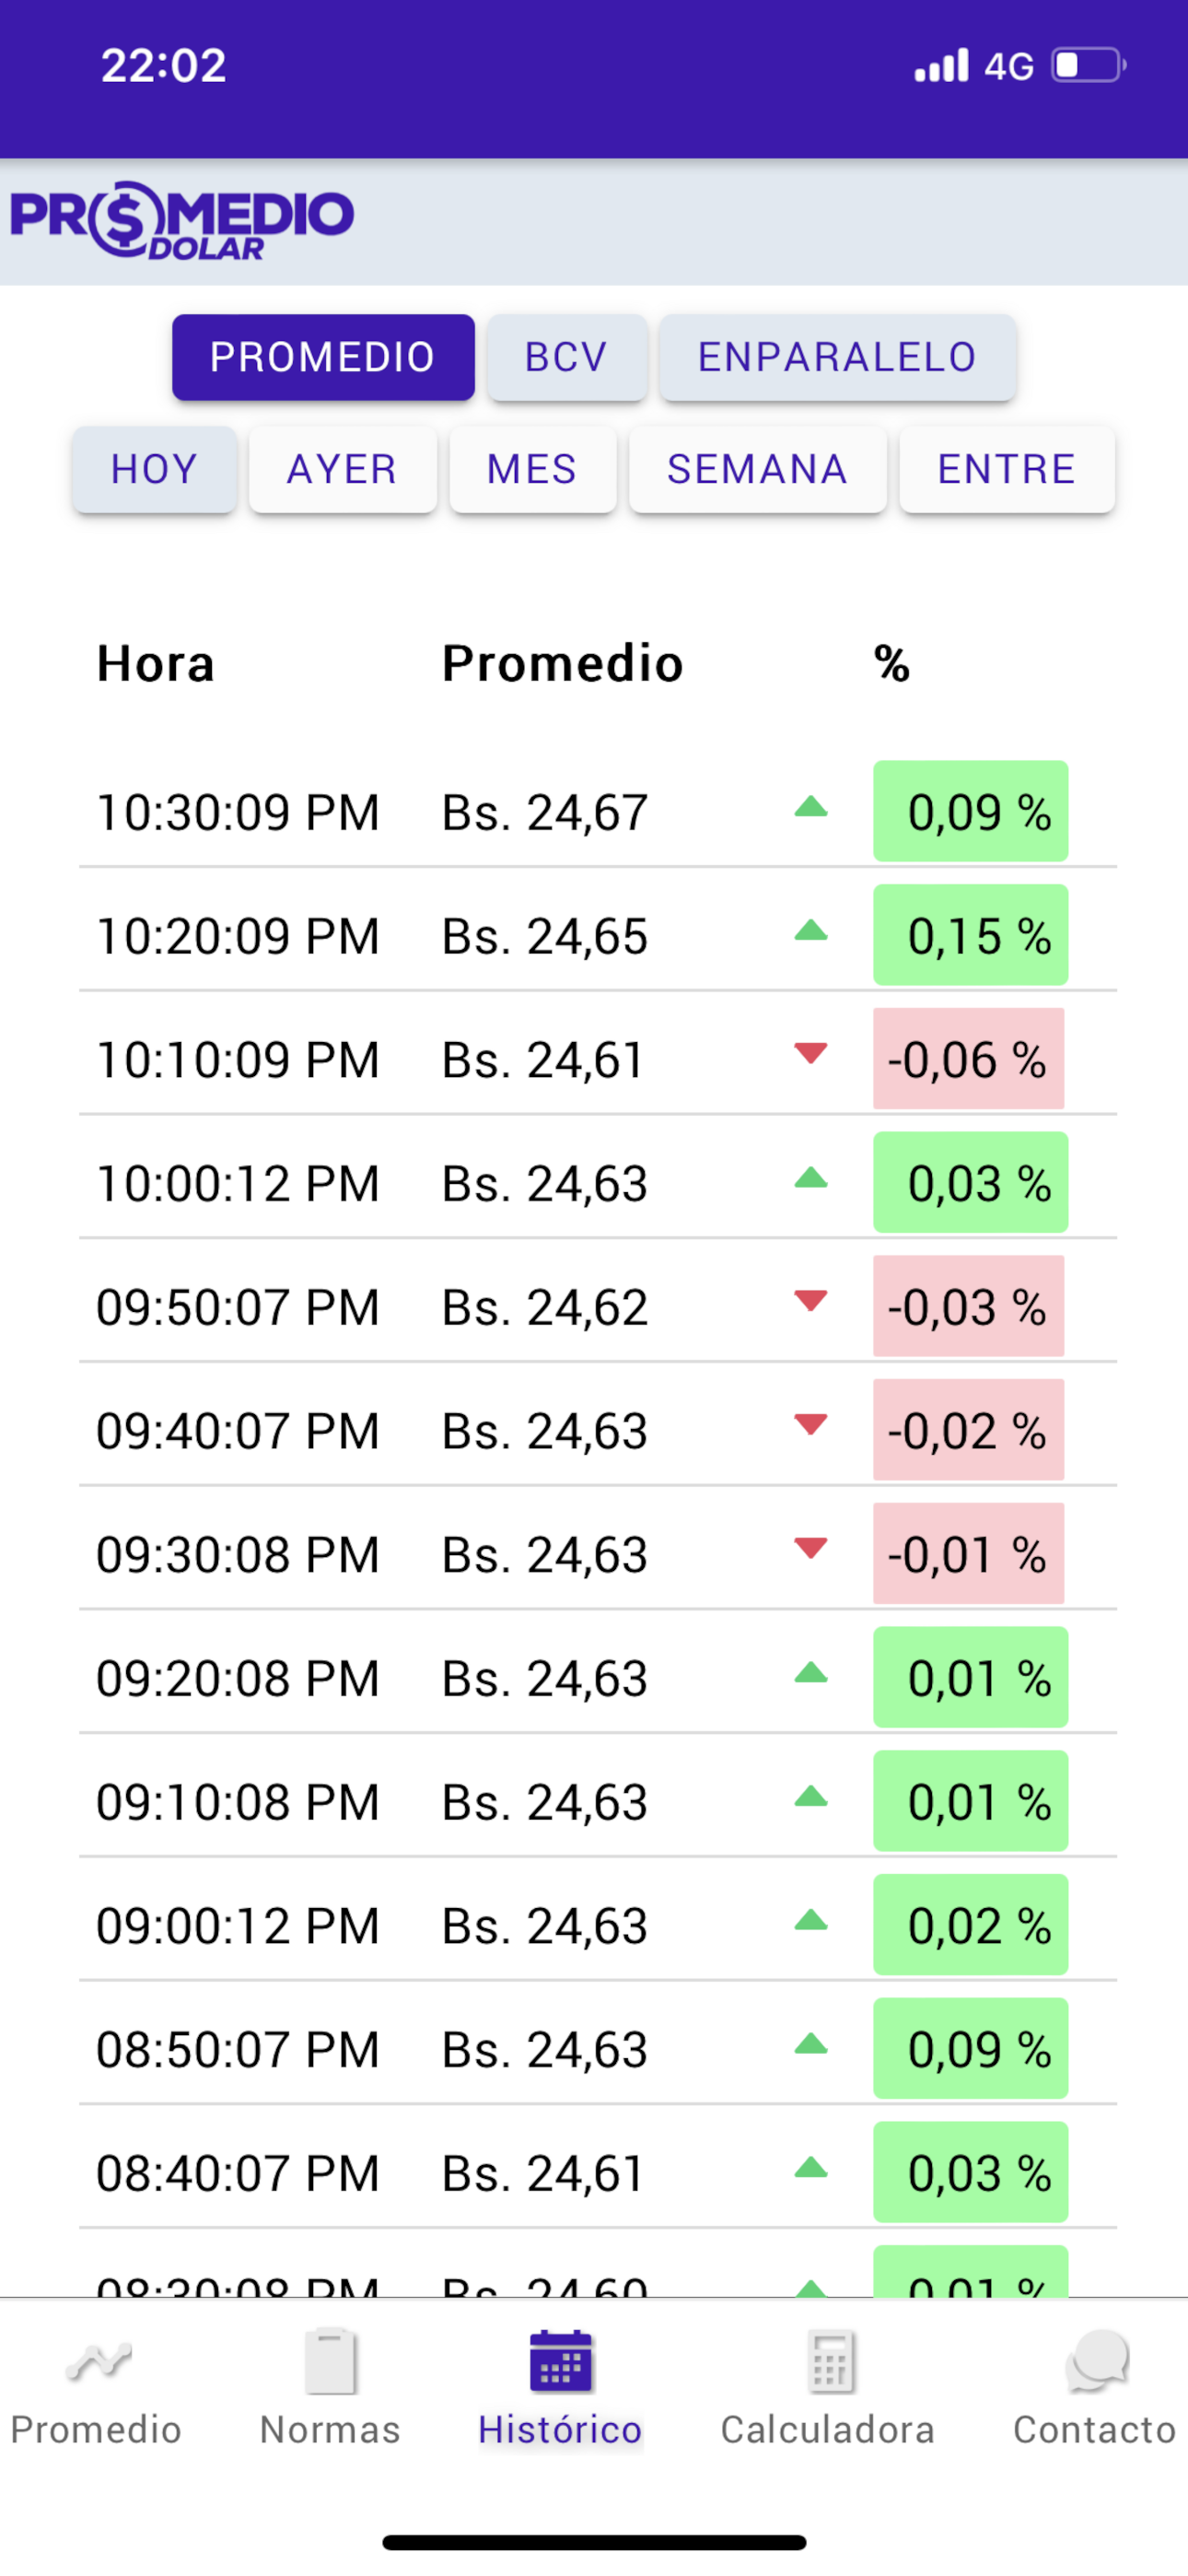Tap the Histórico calendar icon
Viewport: 1188px width, 2576px height.
tap(560, 2362)
